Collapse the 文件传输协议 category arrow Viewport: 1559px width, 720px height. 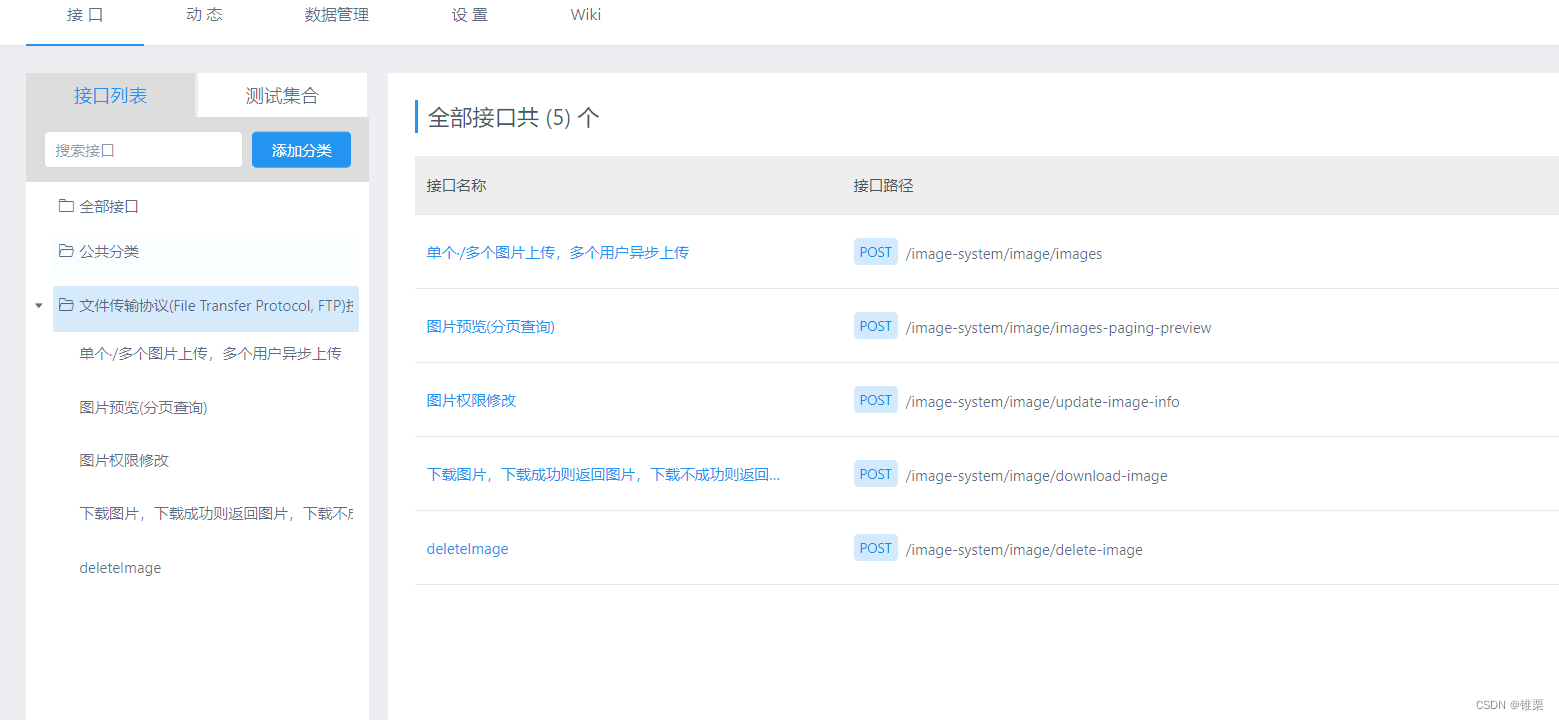point(39,306)
